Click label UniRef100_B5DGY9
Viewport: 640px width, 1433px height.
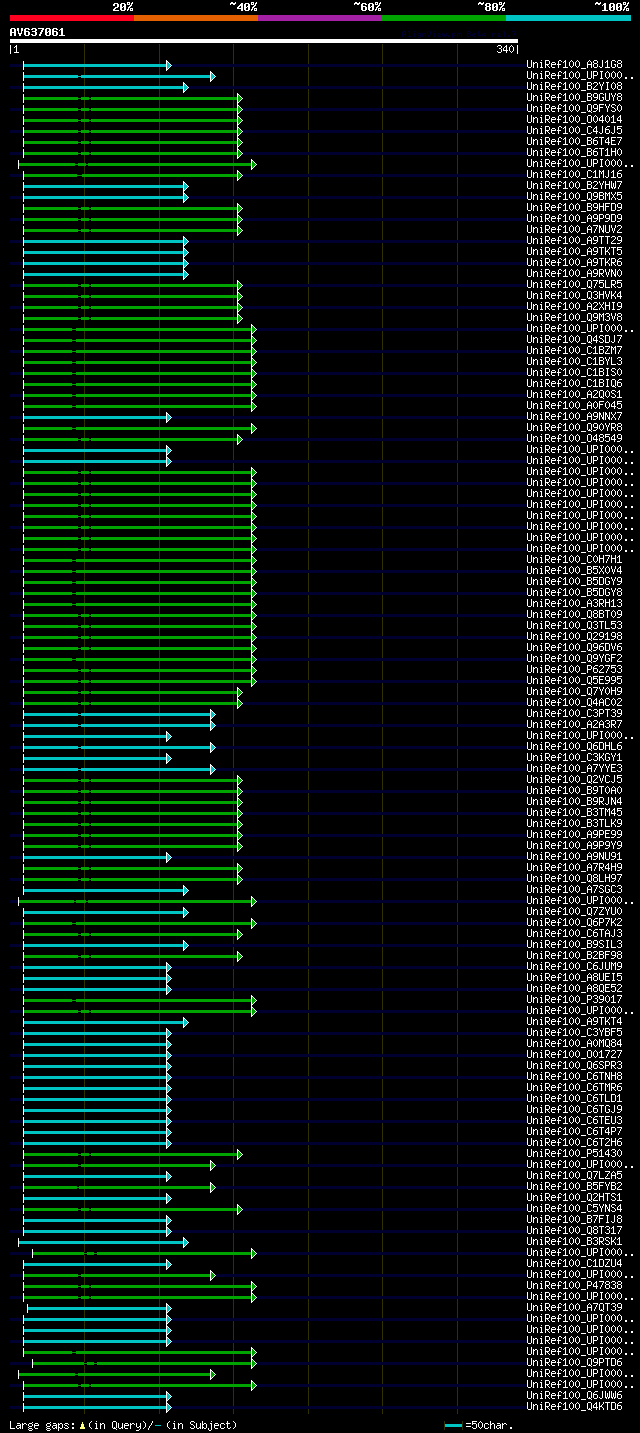coord(574,582)
